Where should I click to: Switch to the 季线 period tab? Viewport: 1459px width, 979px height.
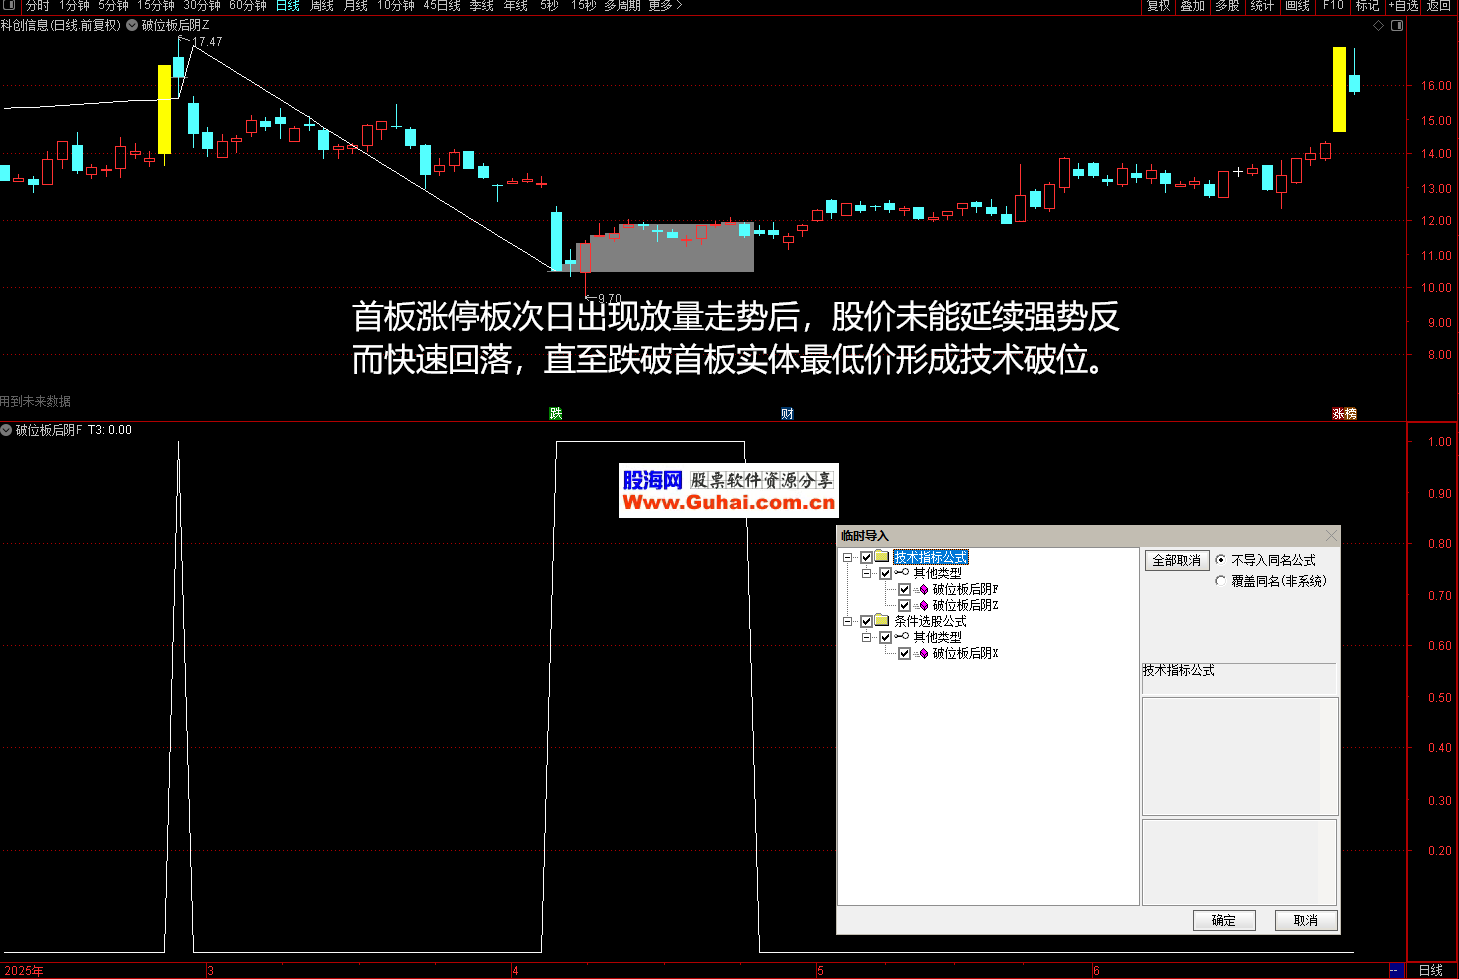(x=482, y=5)
